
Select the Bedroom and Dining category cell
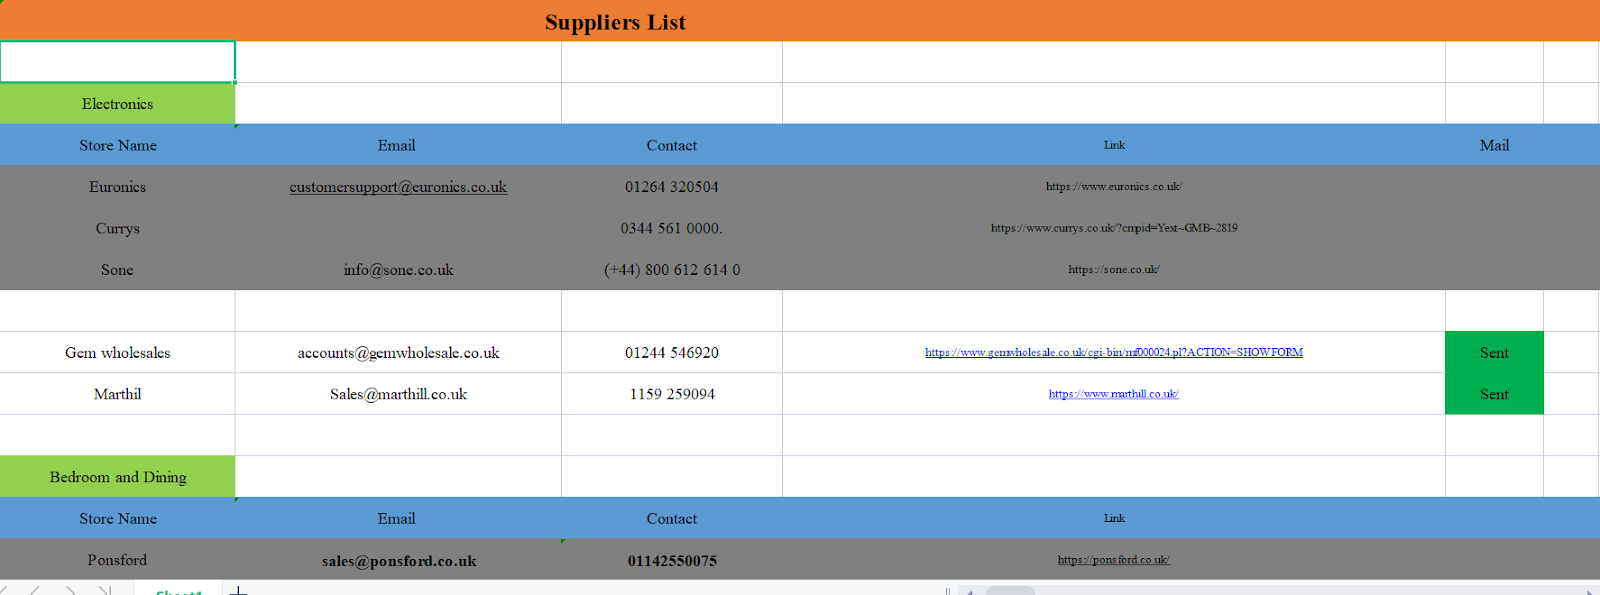pyautogui.click(x=117, y=477)
